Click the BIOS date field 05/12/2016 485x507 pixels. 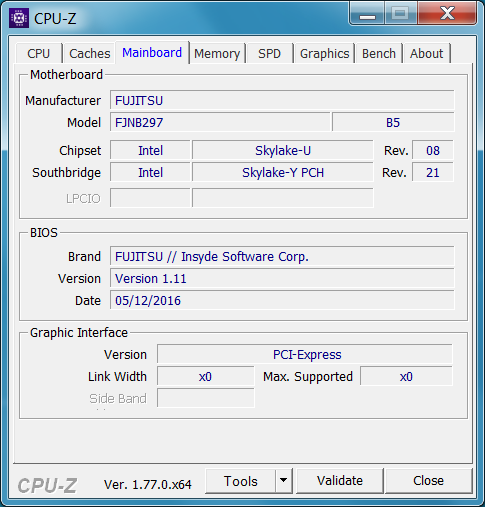tap(282, 300)
